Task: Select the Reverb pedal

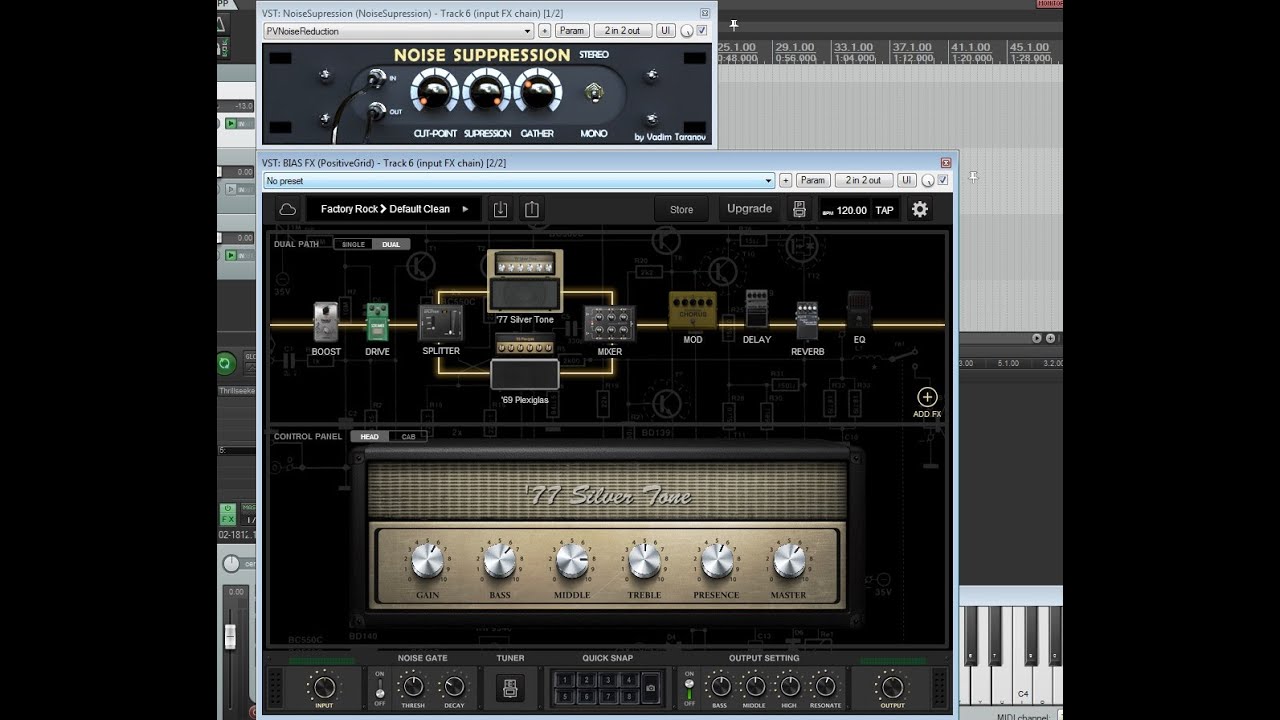Action: pyautogui.click(x=807, y=321)
